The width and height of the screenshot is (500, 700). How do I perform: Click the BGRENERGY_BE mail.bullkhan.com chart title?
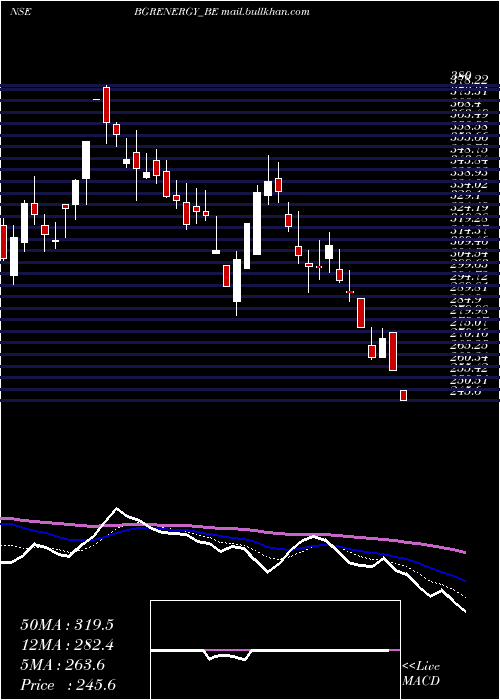point(222,12)
